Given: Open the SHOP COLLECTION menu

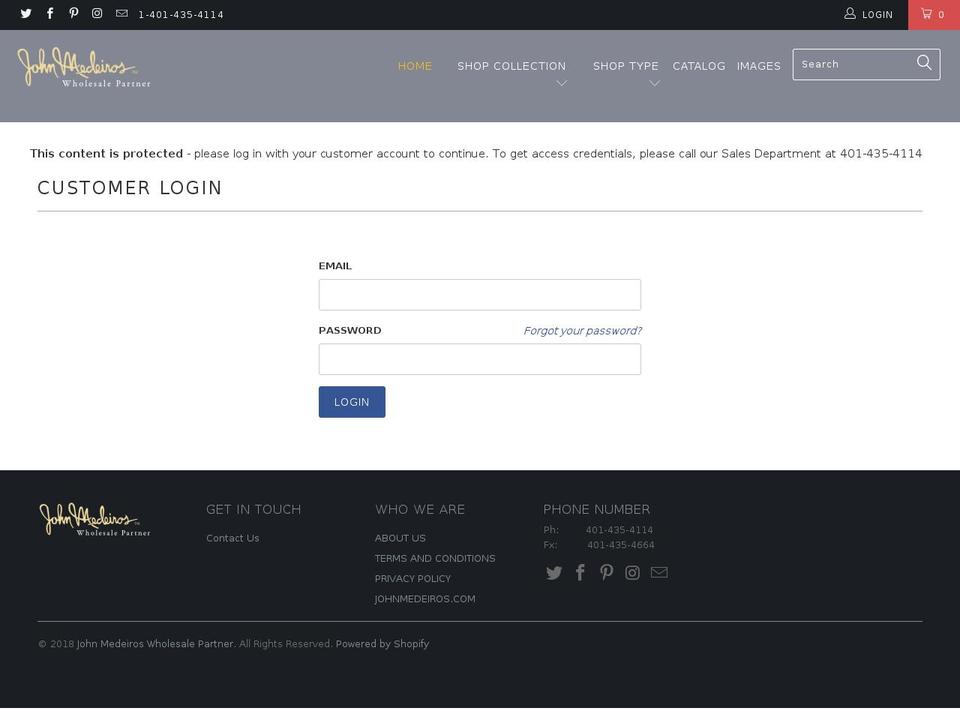Looking at the screenshot, I should [x=512, y=66].
